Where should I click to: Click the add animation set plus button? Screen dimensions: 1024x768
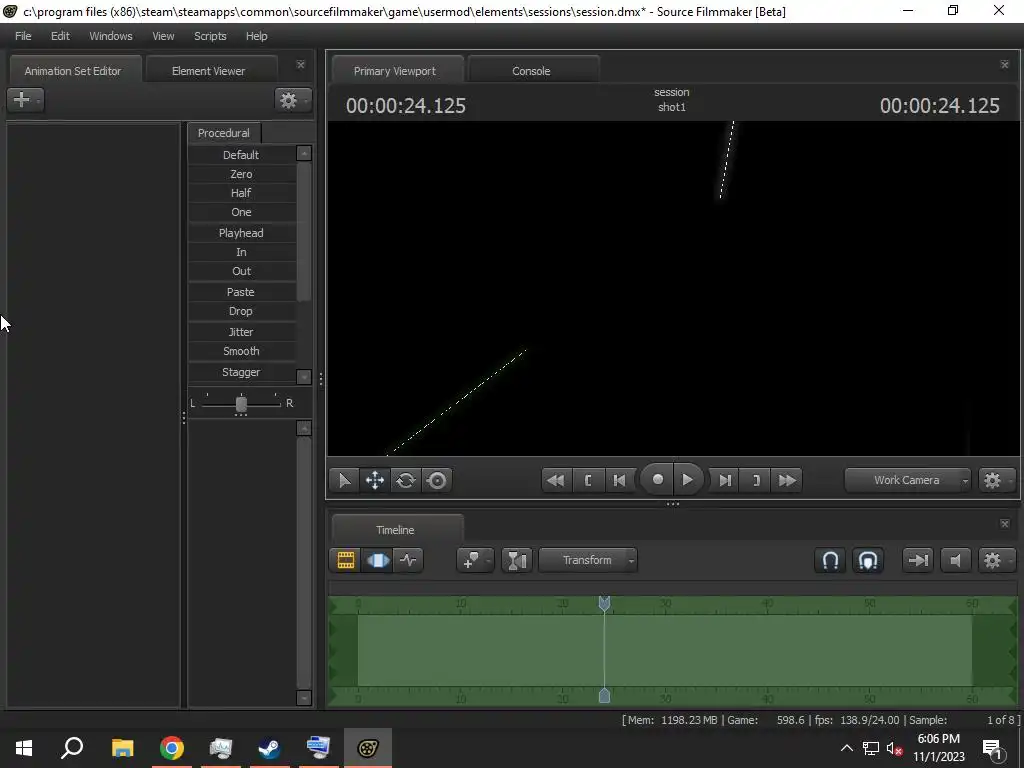[x=25, y=100]
